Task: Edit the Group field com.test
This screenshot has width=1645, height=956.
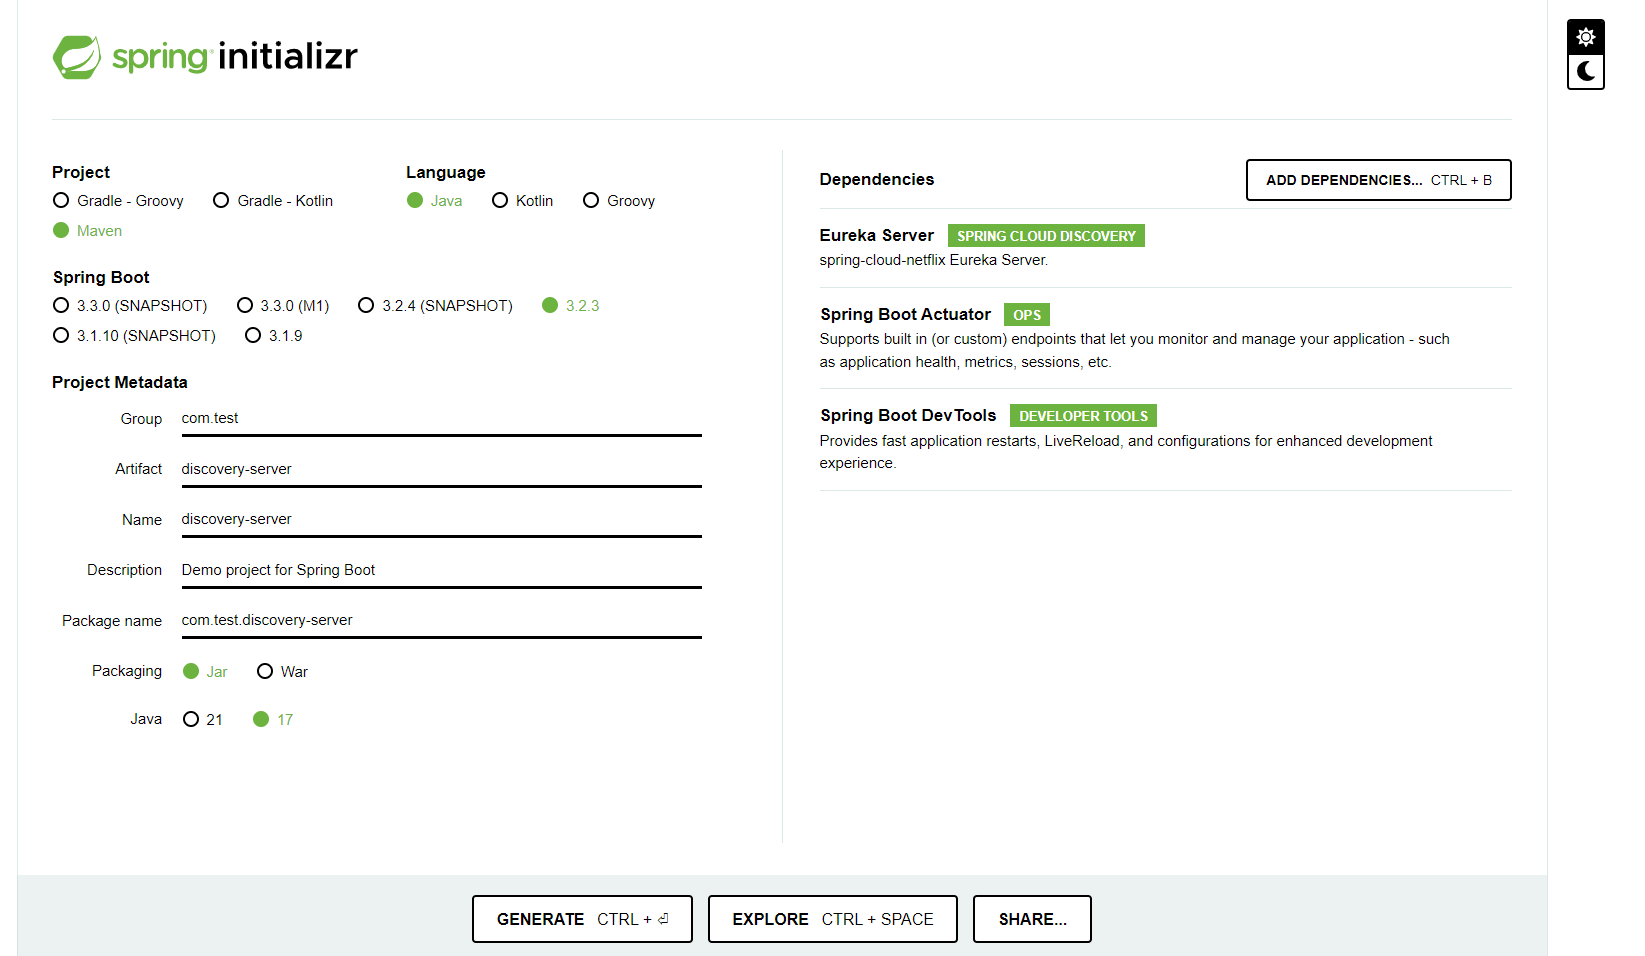Action: point(441,419)
